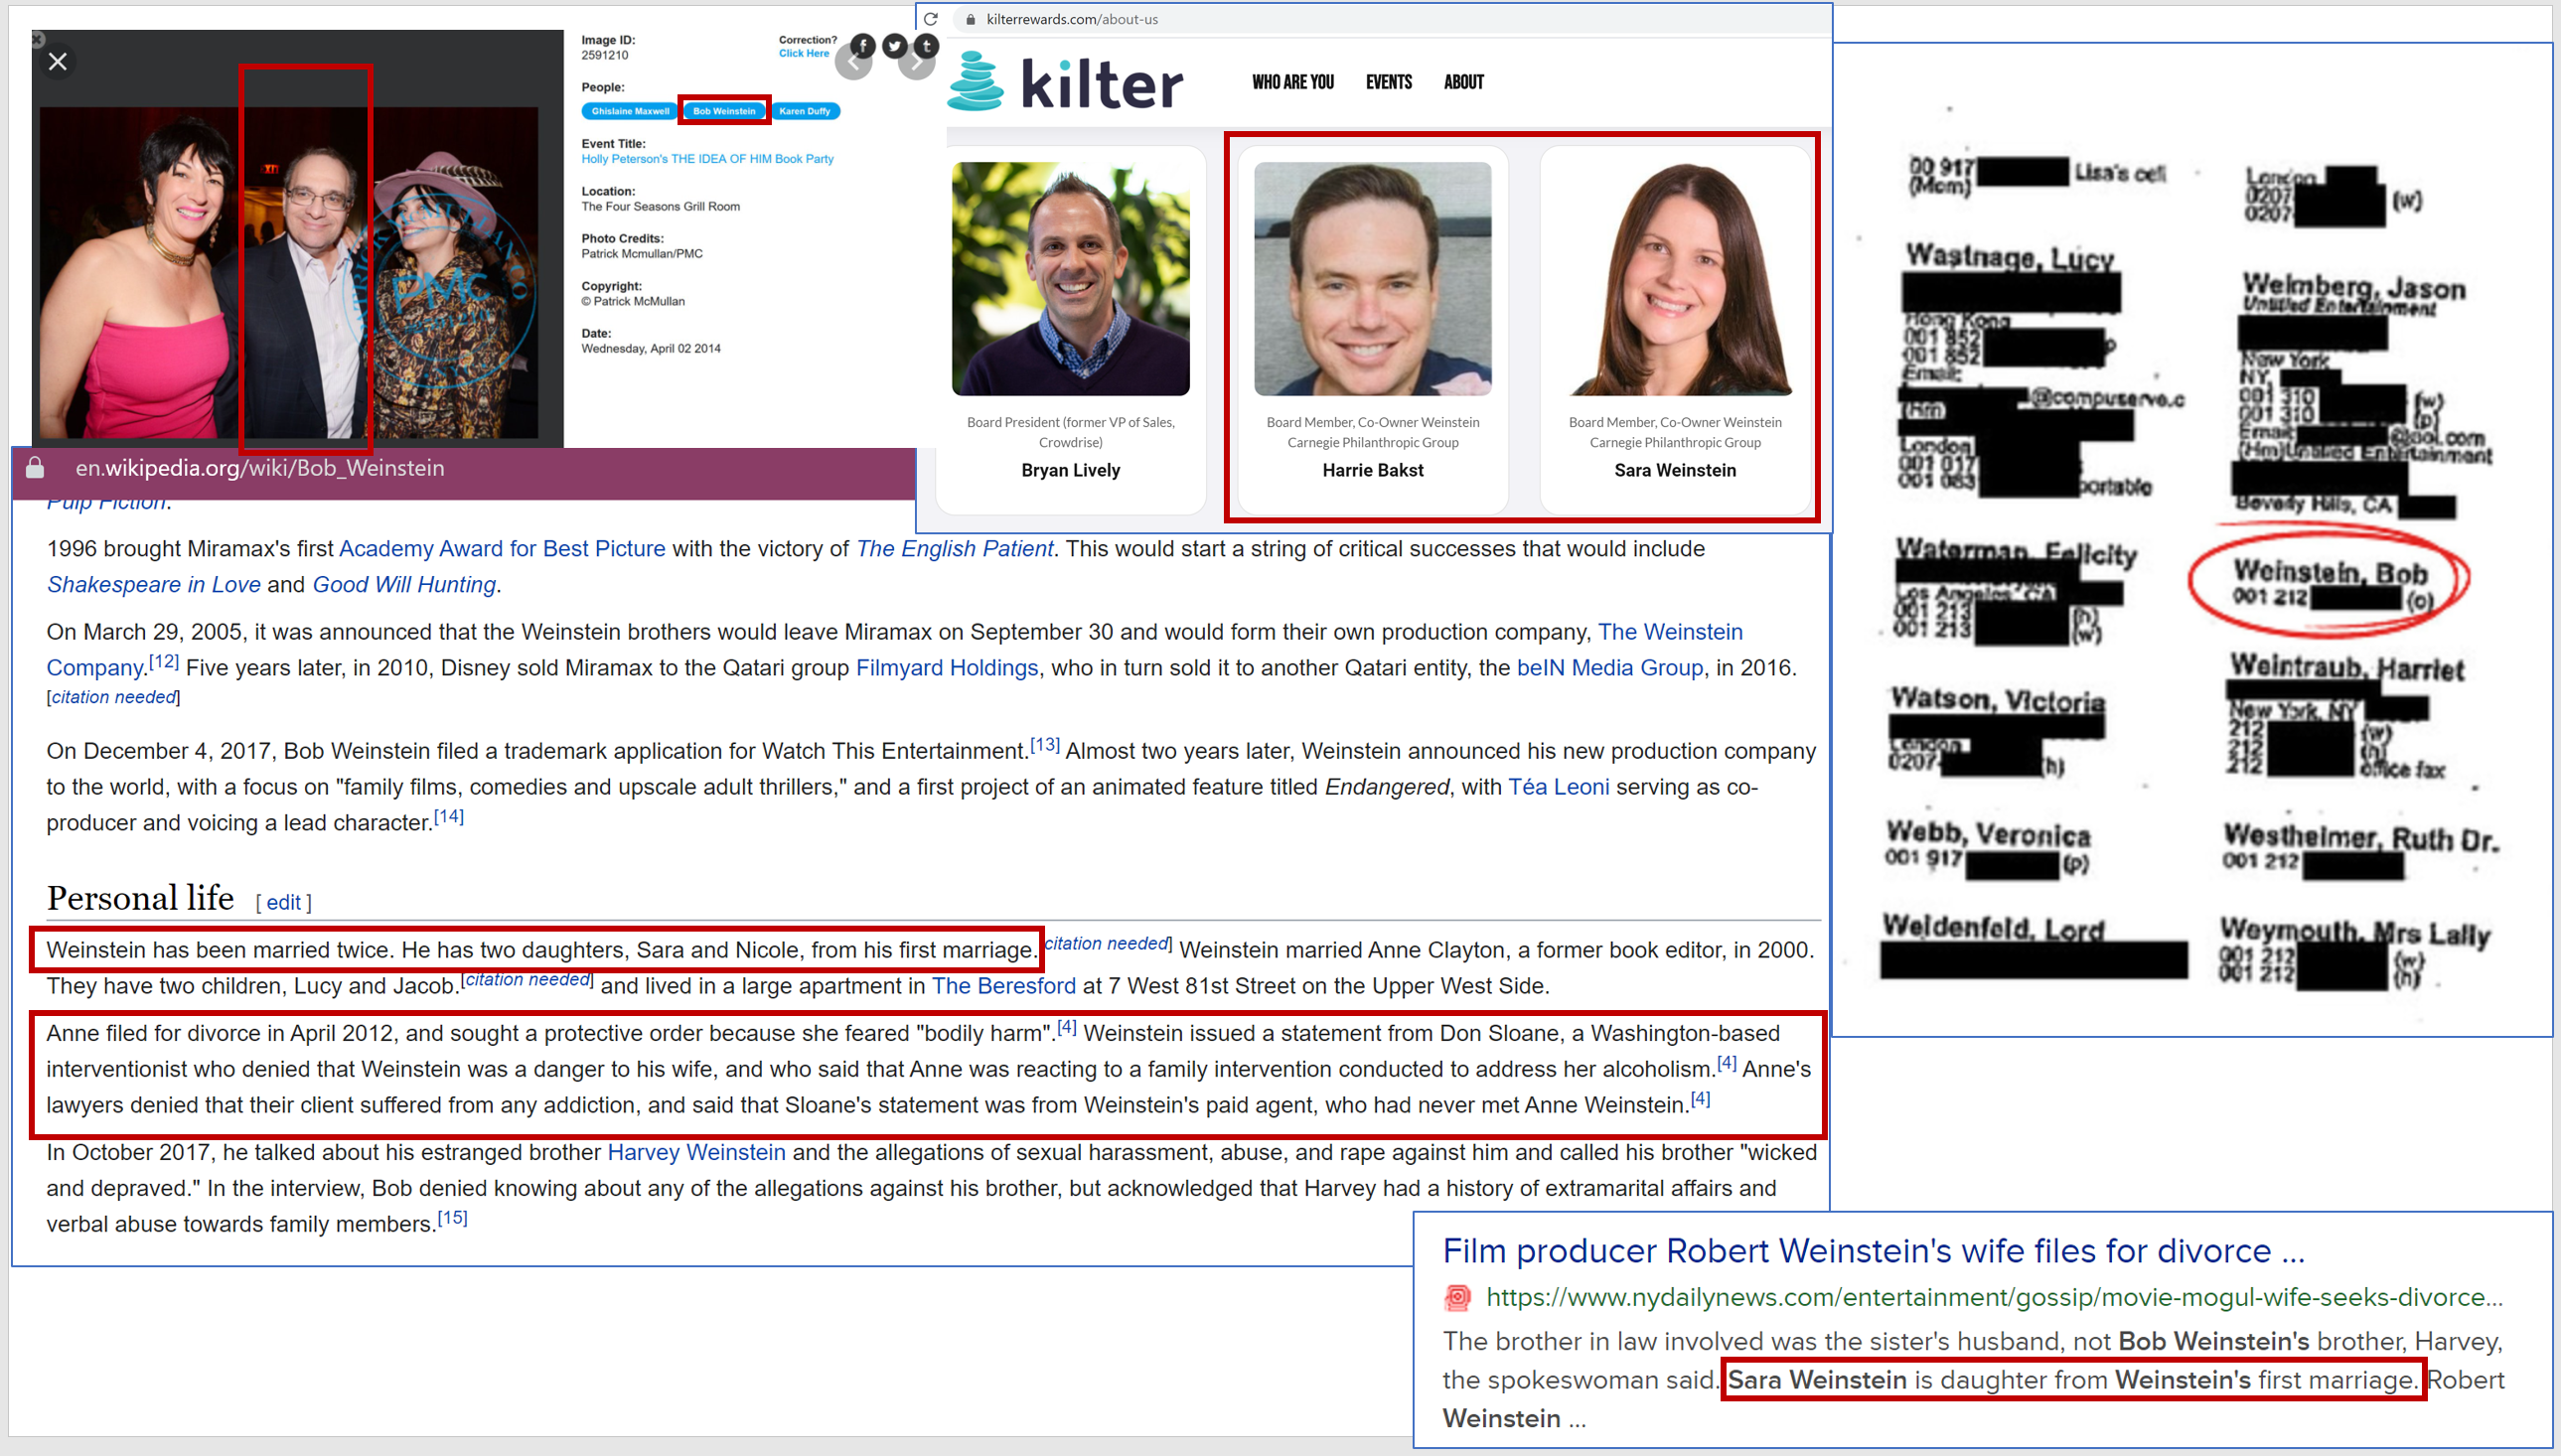Click the Image ID value 2591210
The image size is (2561, 1456).
point(604,56)
